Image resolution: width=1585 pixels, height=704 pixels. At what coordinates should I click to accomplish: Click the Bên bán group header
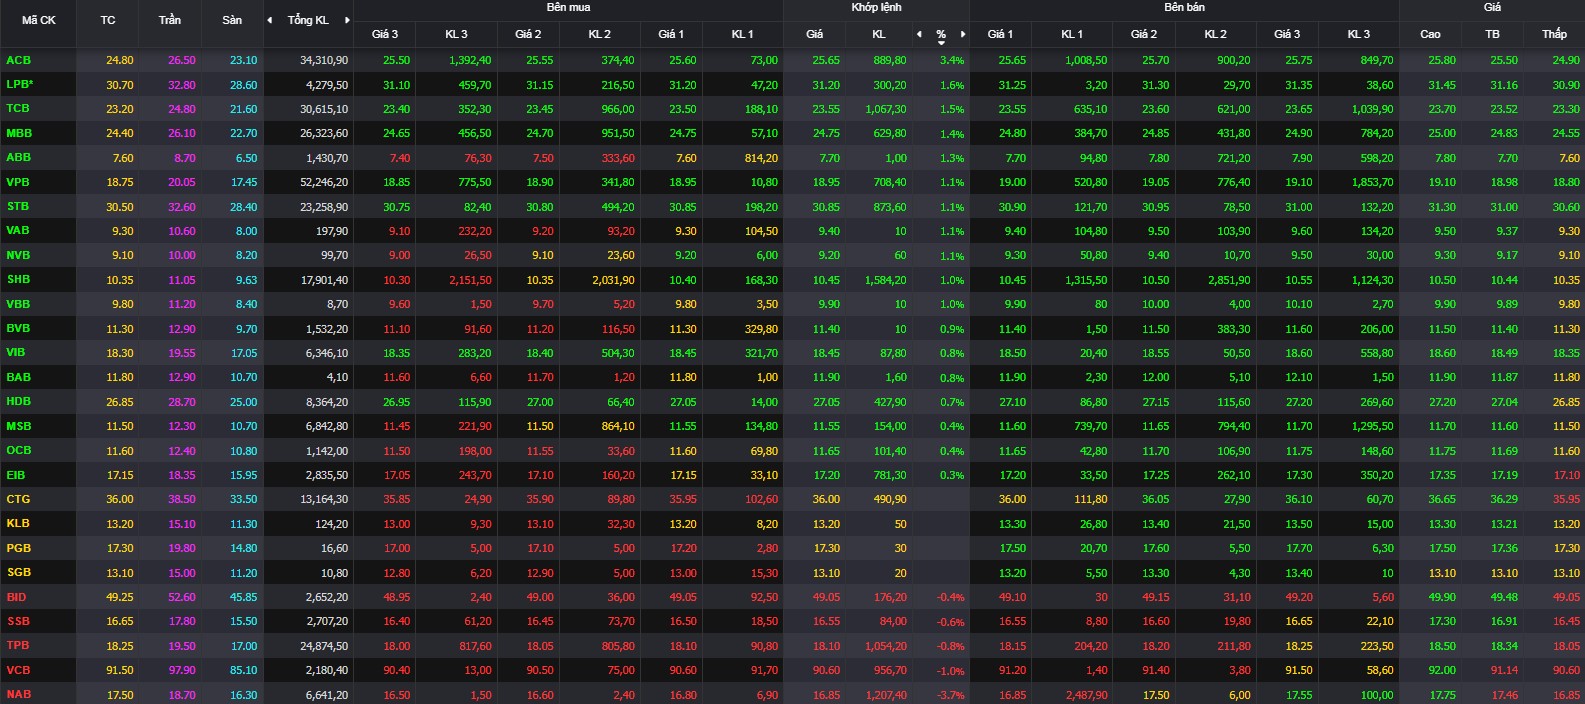[1184, 8]
